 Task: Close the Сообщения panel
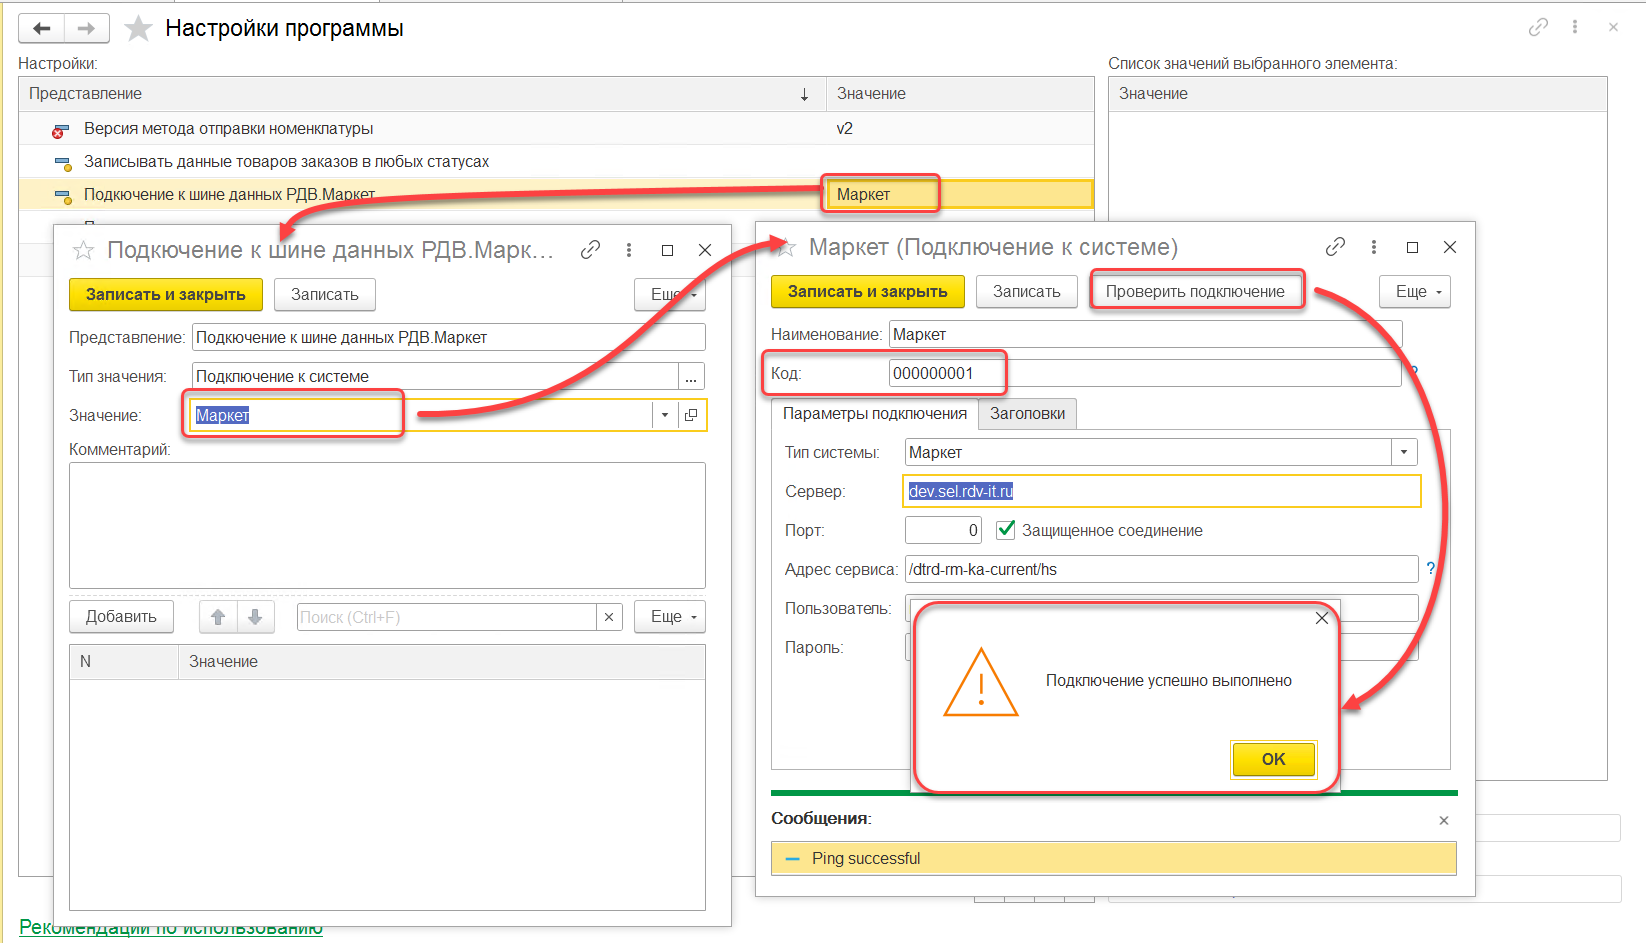tap(1443, 820)
